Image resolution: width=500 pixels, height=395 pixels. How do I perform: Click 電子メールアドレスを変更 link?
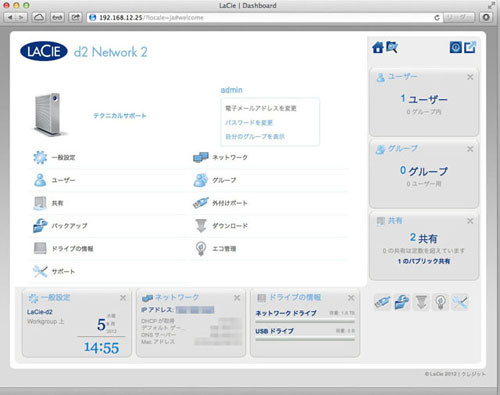coord(261,108)
